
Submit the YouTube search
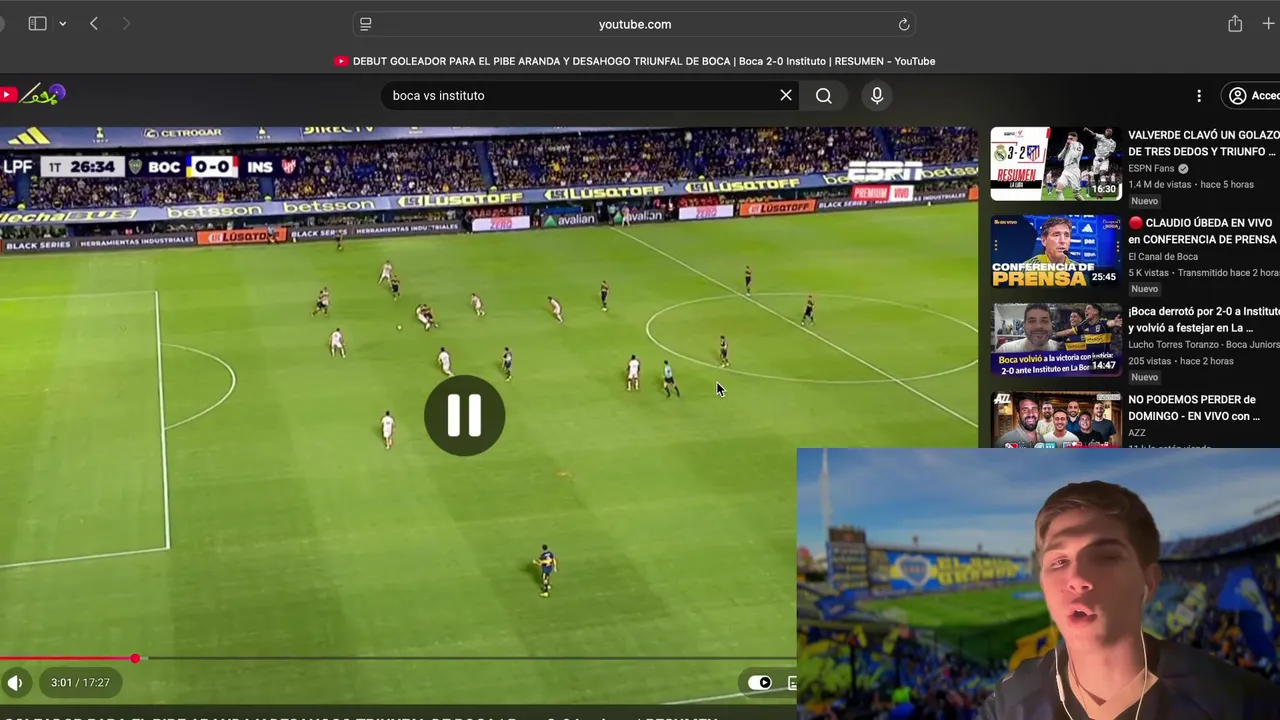pos(824,95)
